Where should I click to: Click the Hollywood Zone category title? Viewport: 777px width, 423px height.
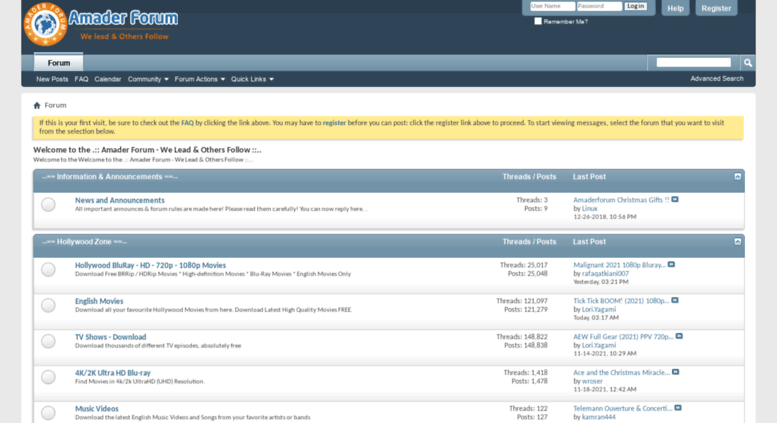click(84, 242)
